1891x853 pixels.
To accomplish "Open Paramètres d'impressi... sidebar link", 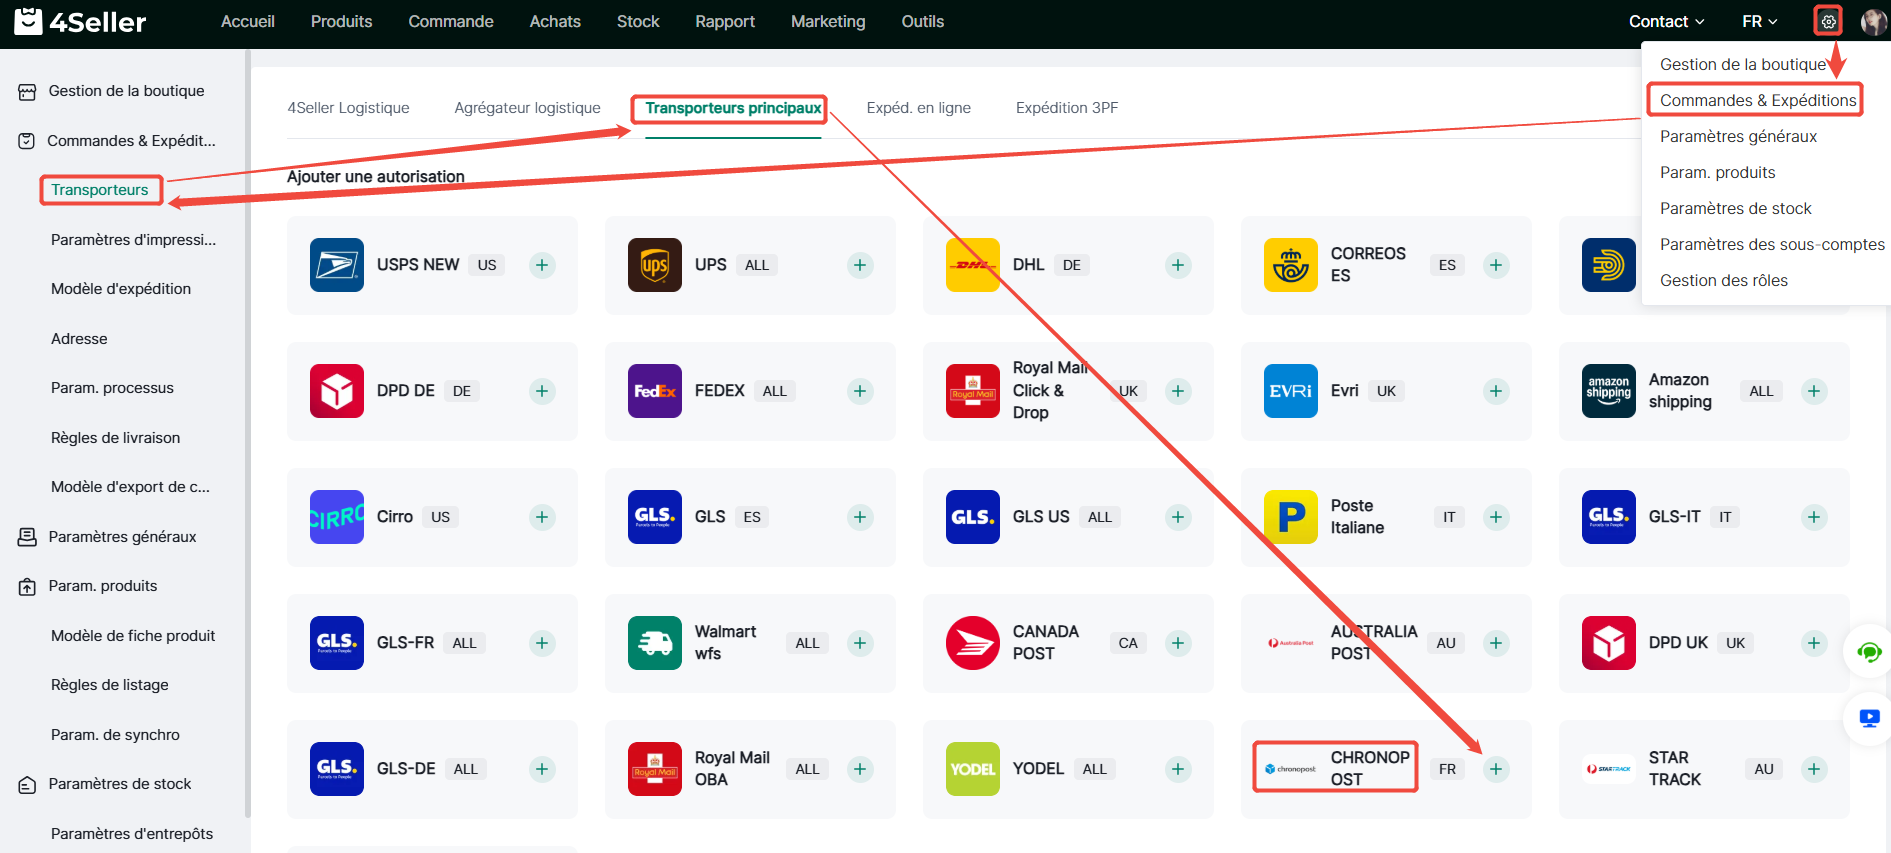I will click(133, 240).
